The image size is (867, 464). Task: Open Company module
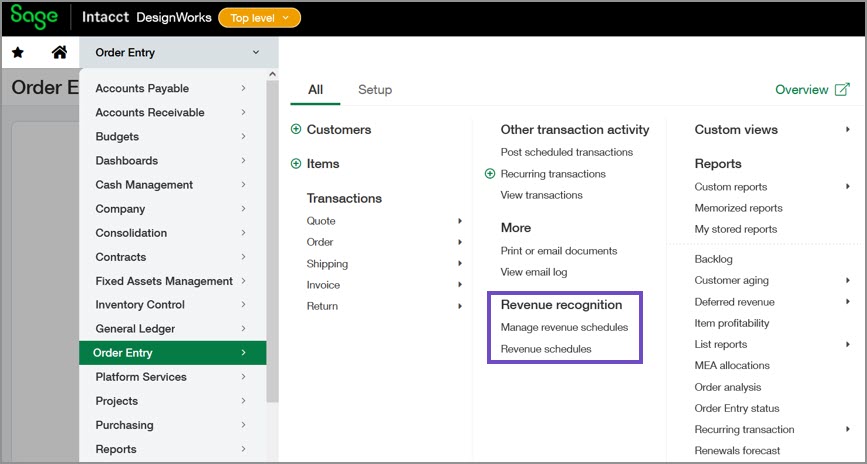pyautogui.click(x=173, y=209)
